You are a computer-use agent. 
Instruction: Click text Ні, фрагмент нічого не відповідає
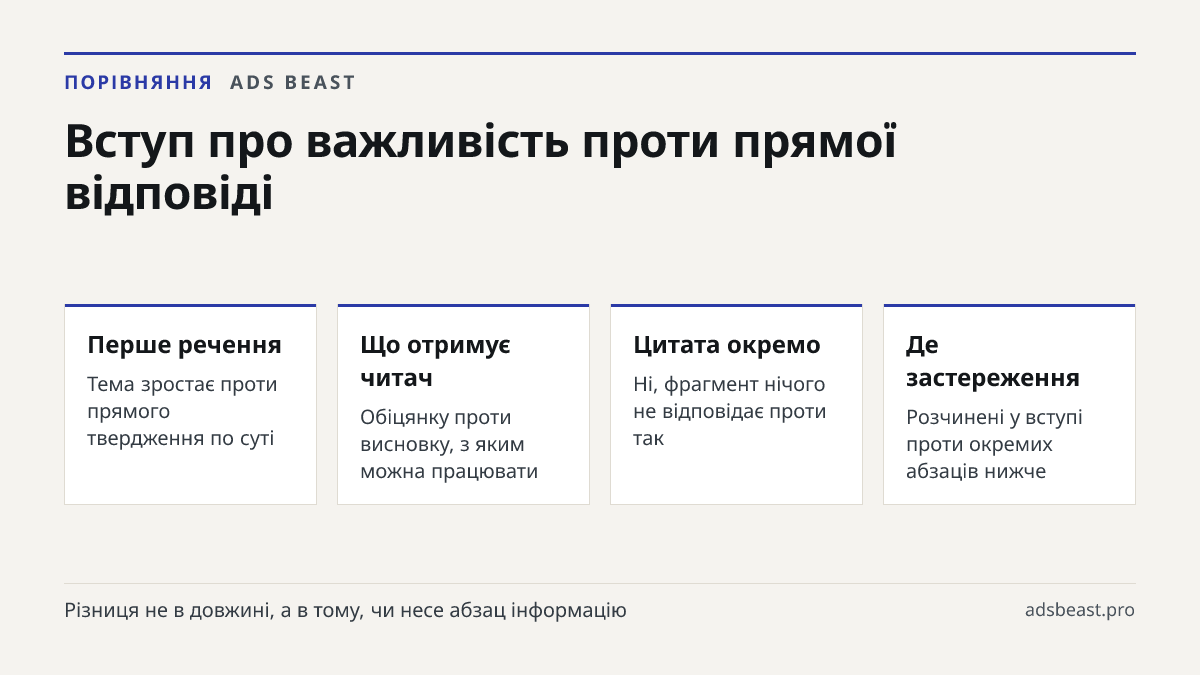[x=730, y=411]
